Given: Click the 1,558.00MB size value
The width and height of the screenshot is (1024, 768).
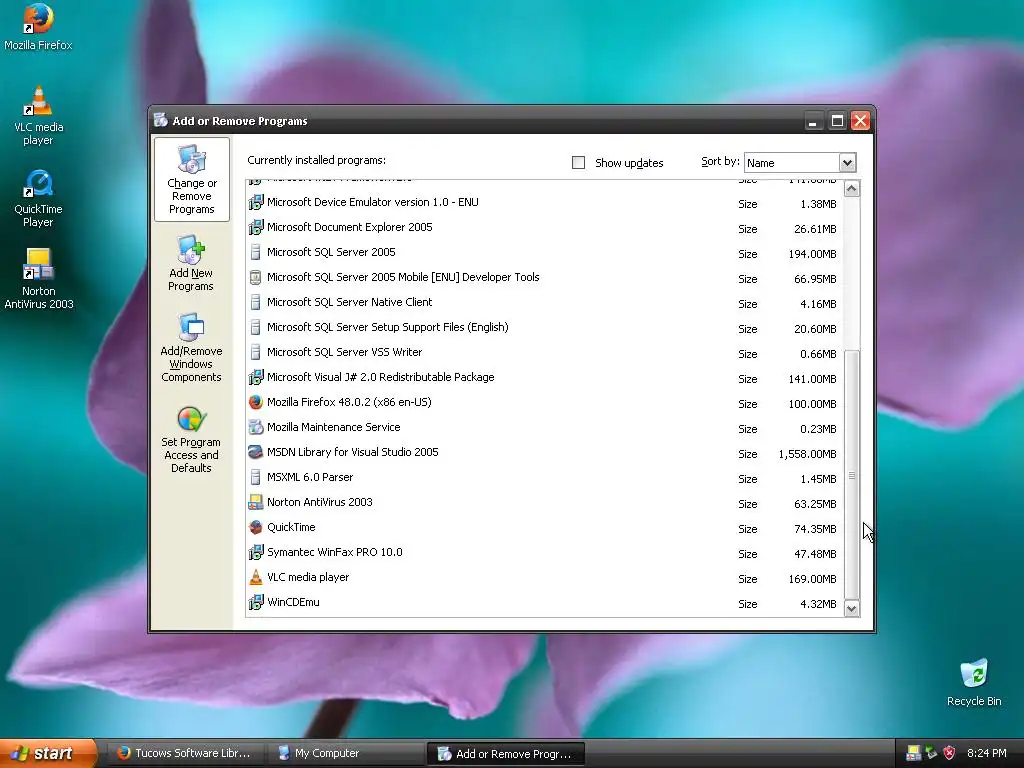Looking at the screenshot, I should click(x=807, y=454).
